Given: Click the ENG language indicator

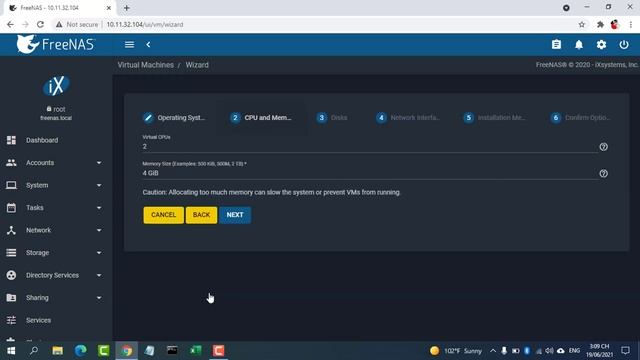Looking at the screenshot, I should (x=574, y=351).
